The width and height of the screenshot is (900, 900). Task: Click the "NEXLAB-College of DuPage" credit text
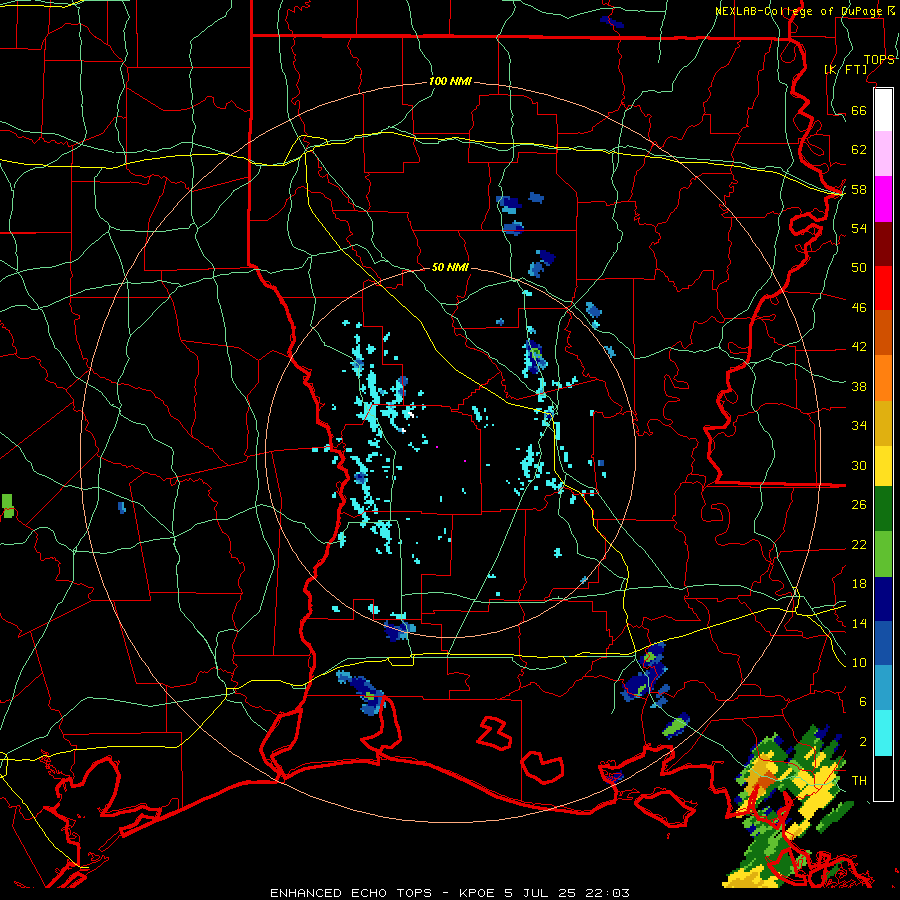800,11
